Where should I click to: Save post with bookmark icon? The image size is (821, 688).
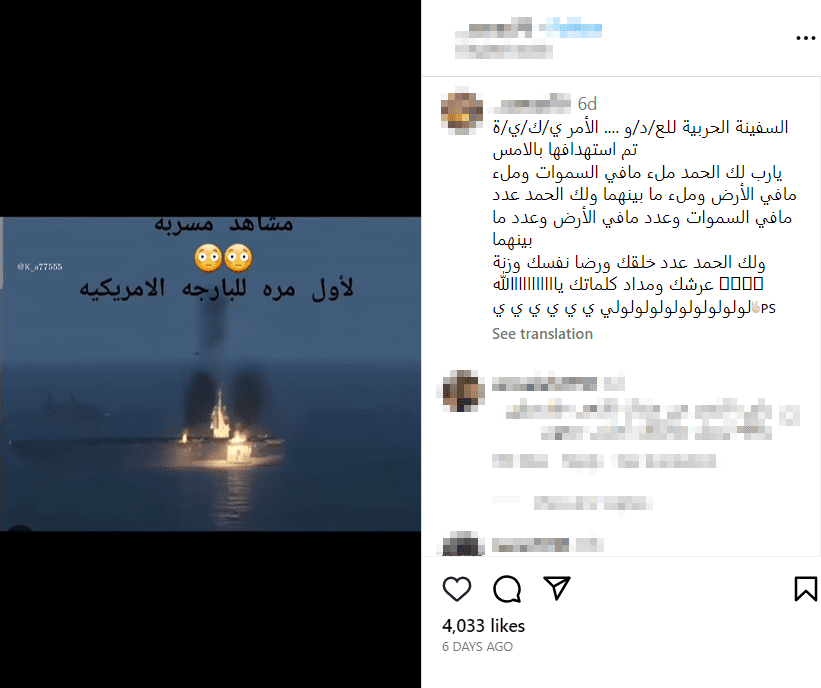tap(805, 589)
